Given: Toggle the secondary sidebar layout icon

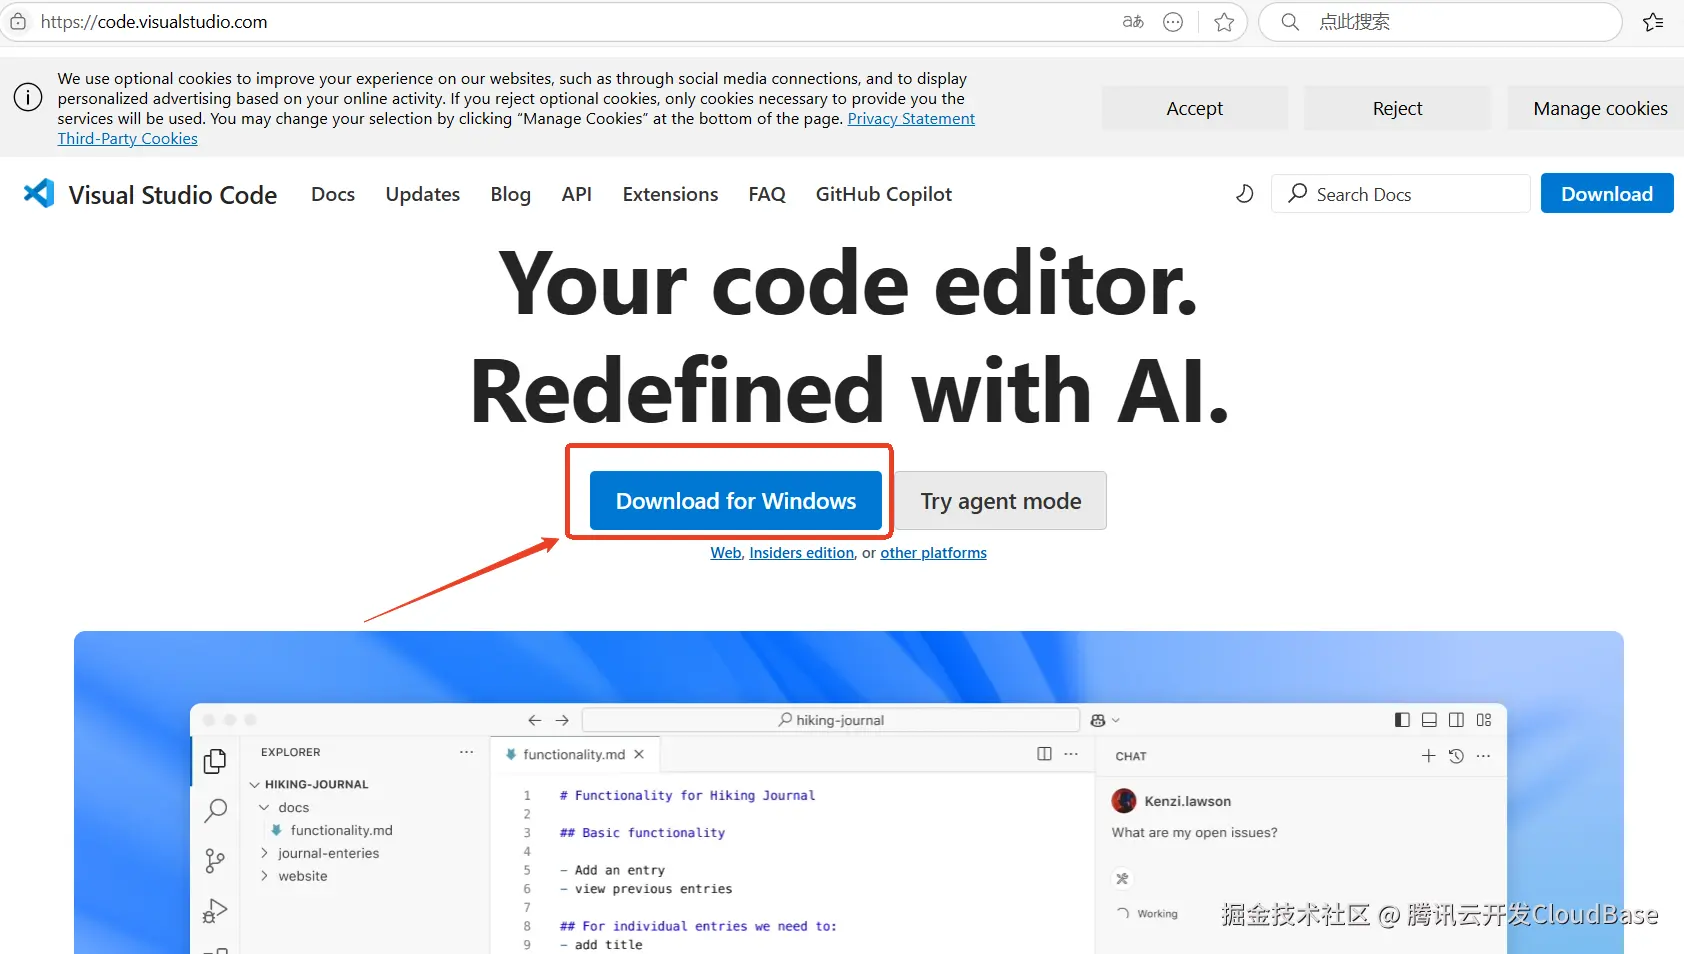Looking at the screenshot, I should point(1456,720).
